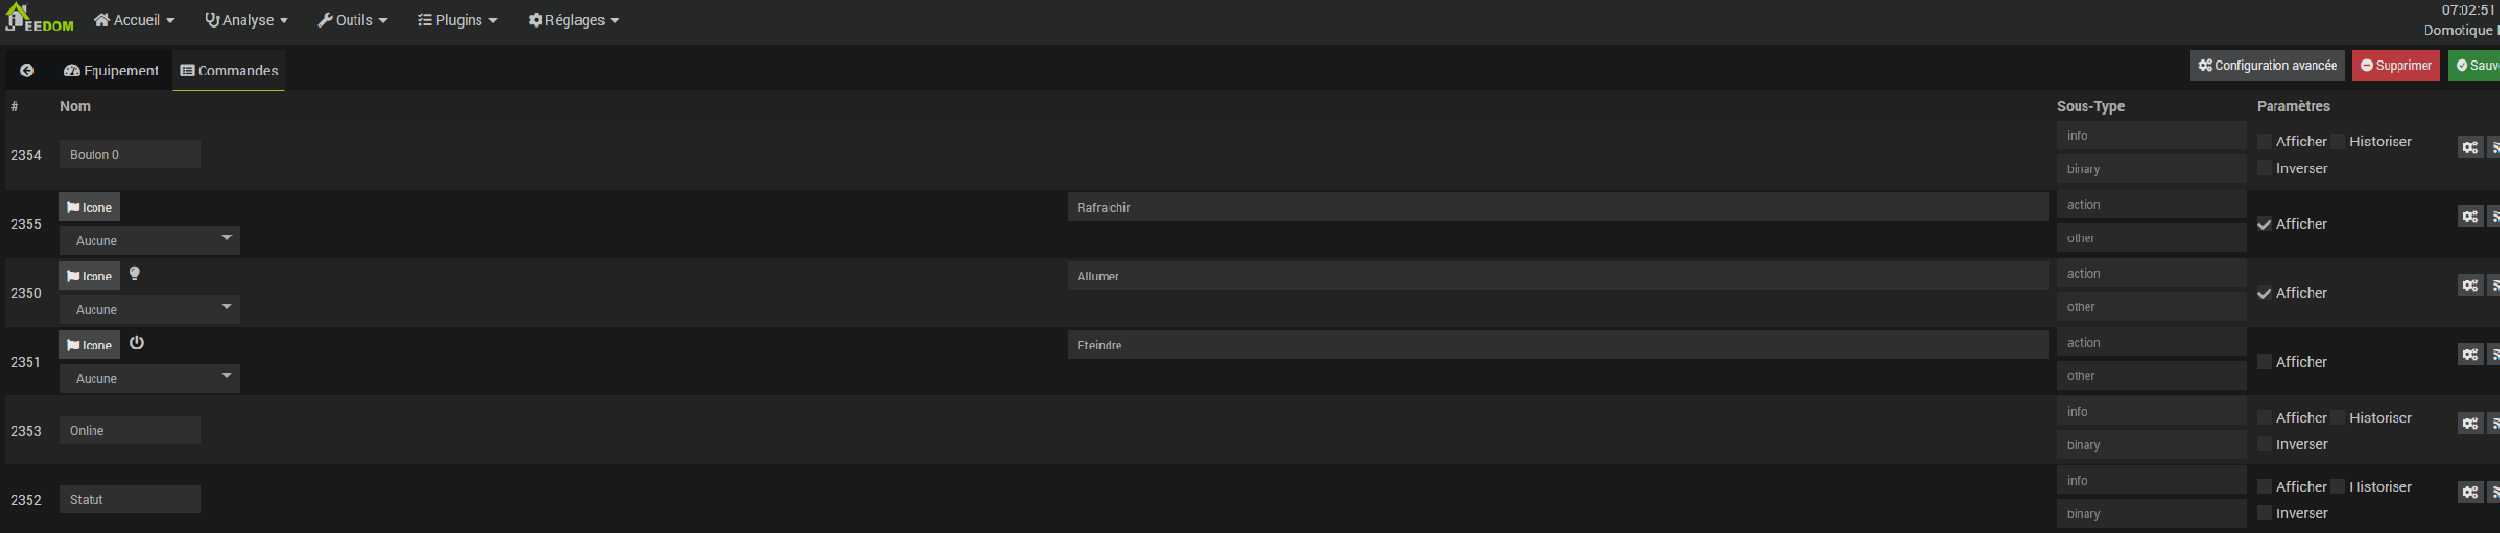The width and height of the screenshot is (2500, 533).
Task: Open the Plugins menu
Action: coord(457,20)
